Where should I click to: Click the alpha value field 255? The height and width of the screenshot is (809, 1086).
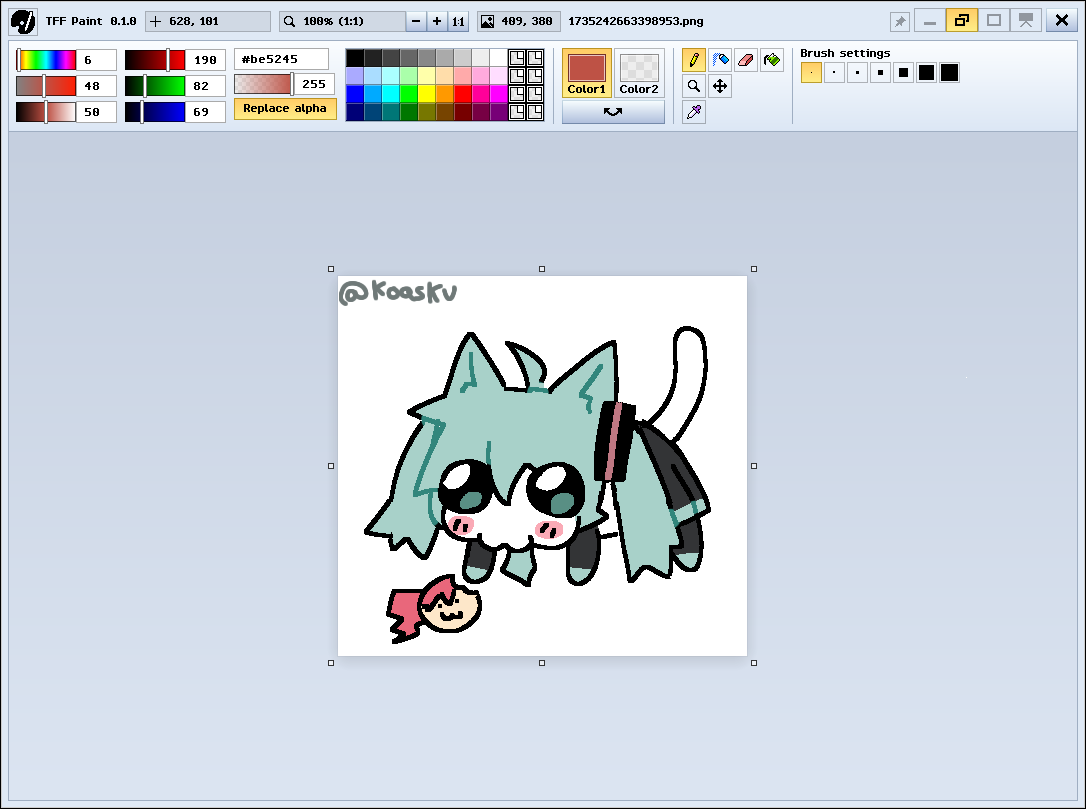315,84
